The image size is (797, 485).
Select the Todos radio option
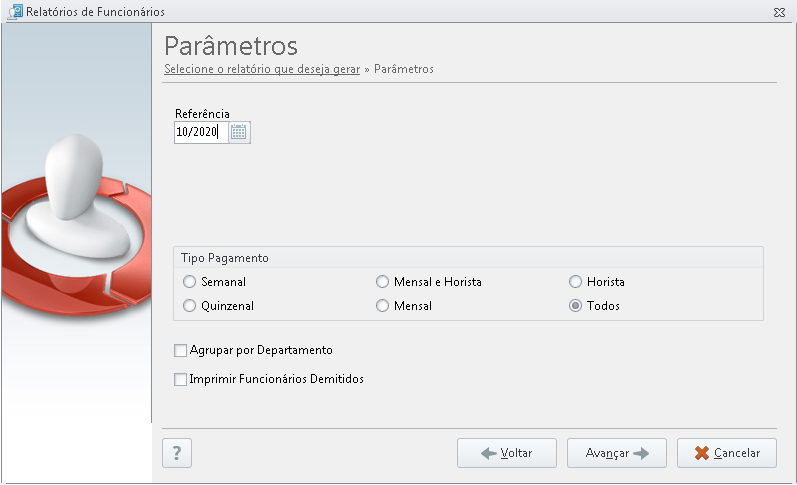[x=575, y=306]
